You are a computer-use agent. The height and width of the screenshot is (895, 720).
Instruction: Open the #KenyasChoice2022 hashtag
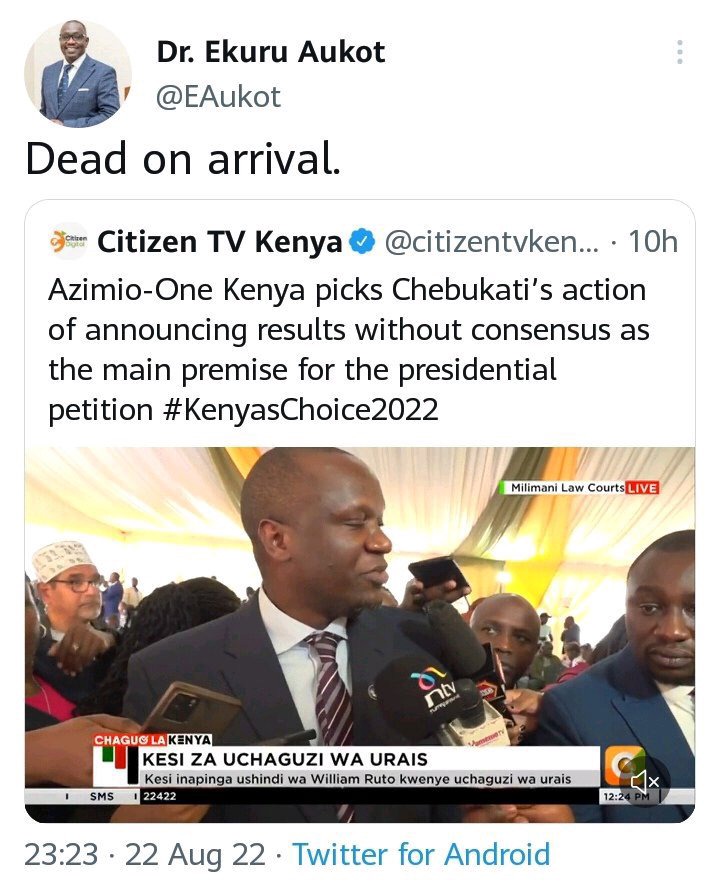click(300, 410)
